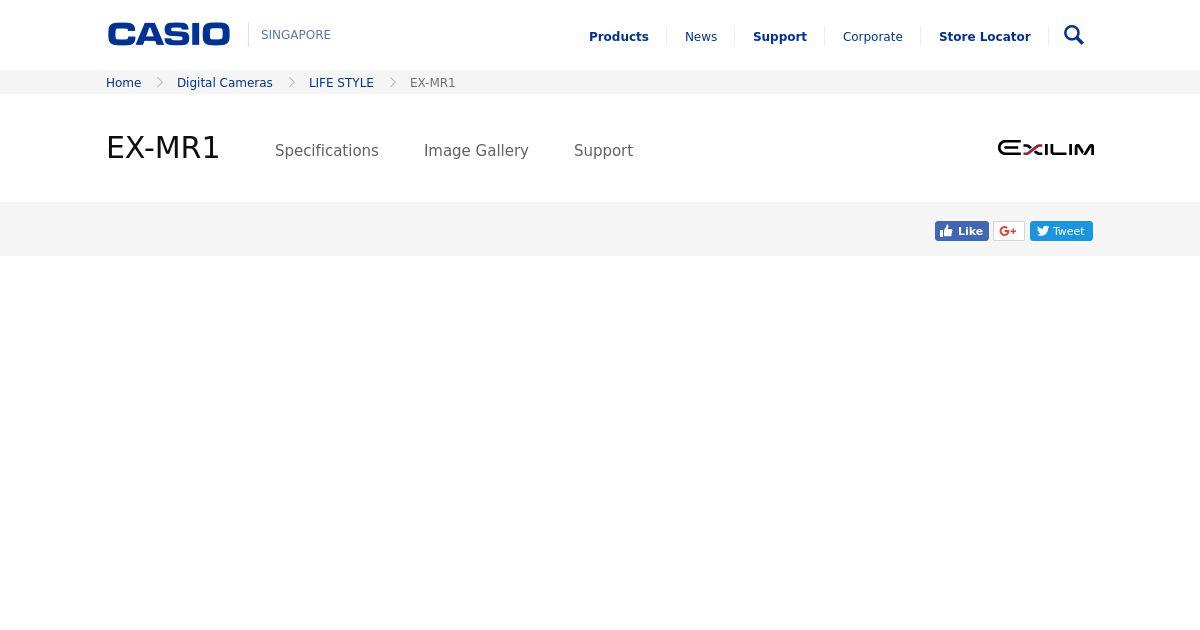This screenshot has width=1200, height=630.
Task: Switch to Image Gallery tab
Action: point(476,150)
